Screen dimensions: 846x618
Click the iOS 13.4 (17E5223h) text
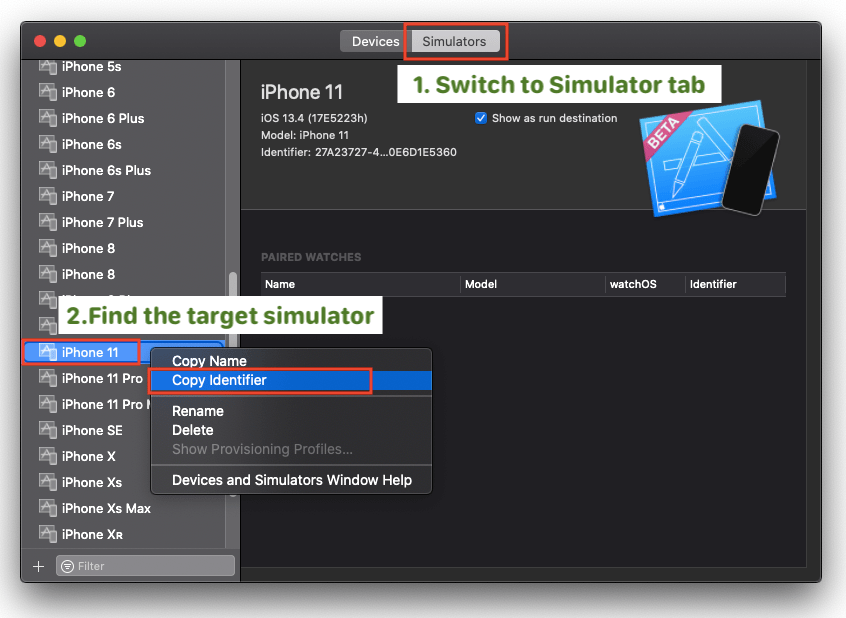point(314,118)
